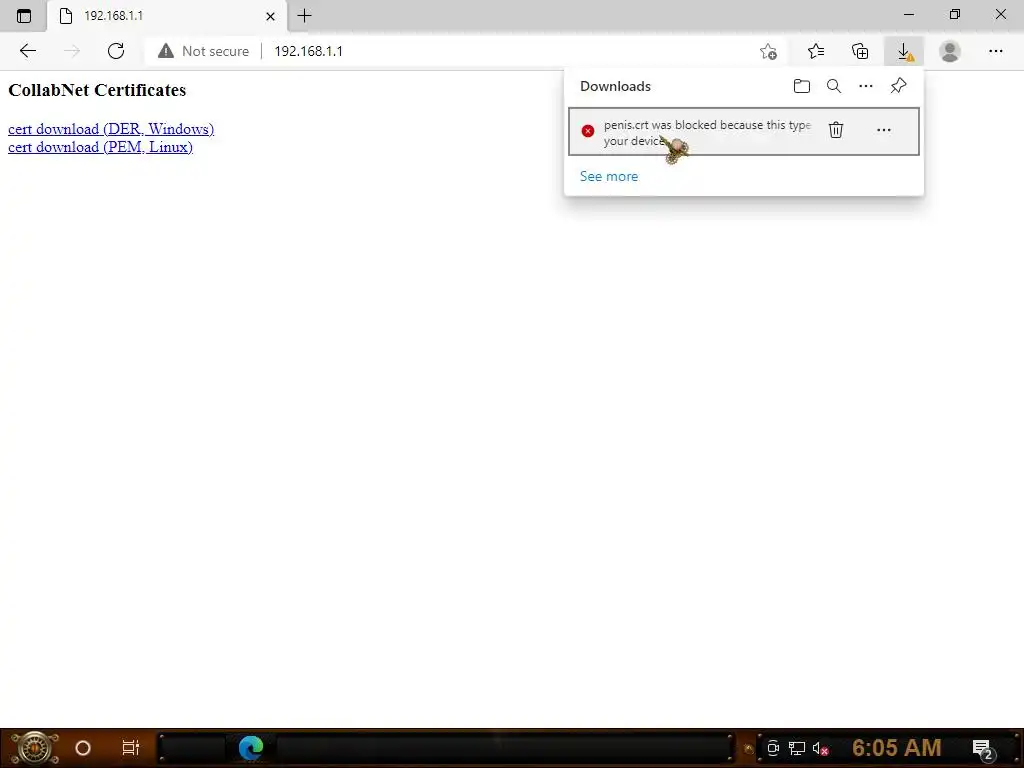The height and width of the screenshot is (768, 1024).
Task: Open the tab actions menu icon
Action: click(x=24, y=16)
